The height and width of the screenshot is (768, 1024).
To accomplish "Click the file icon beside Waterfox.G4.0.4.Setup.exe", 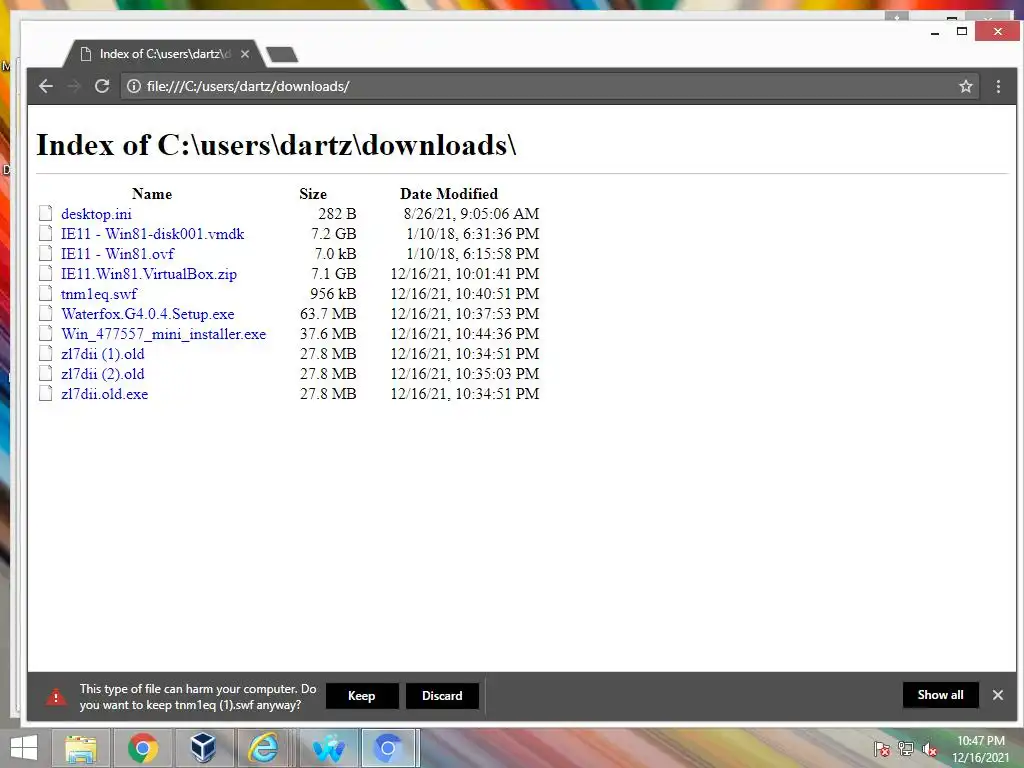I will (45, 313).
